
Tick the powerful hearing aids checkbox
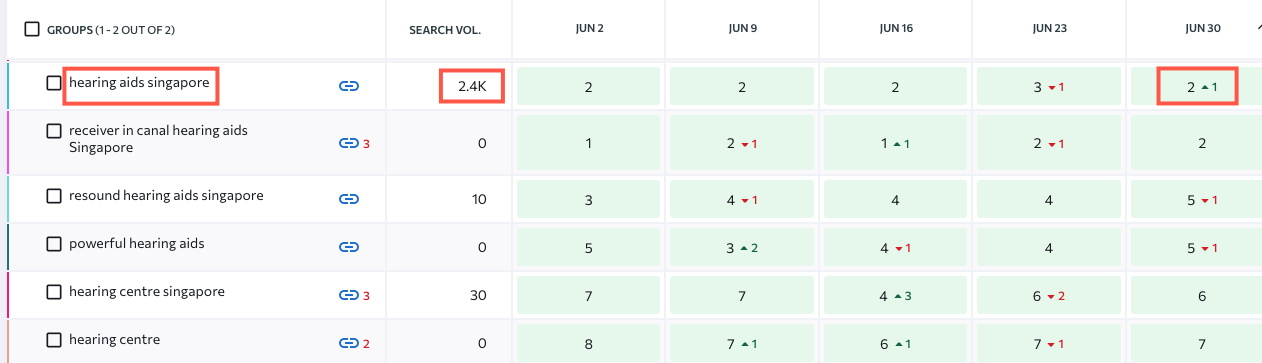[x=54, y=244]
